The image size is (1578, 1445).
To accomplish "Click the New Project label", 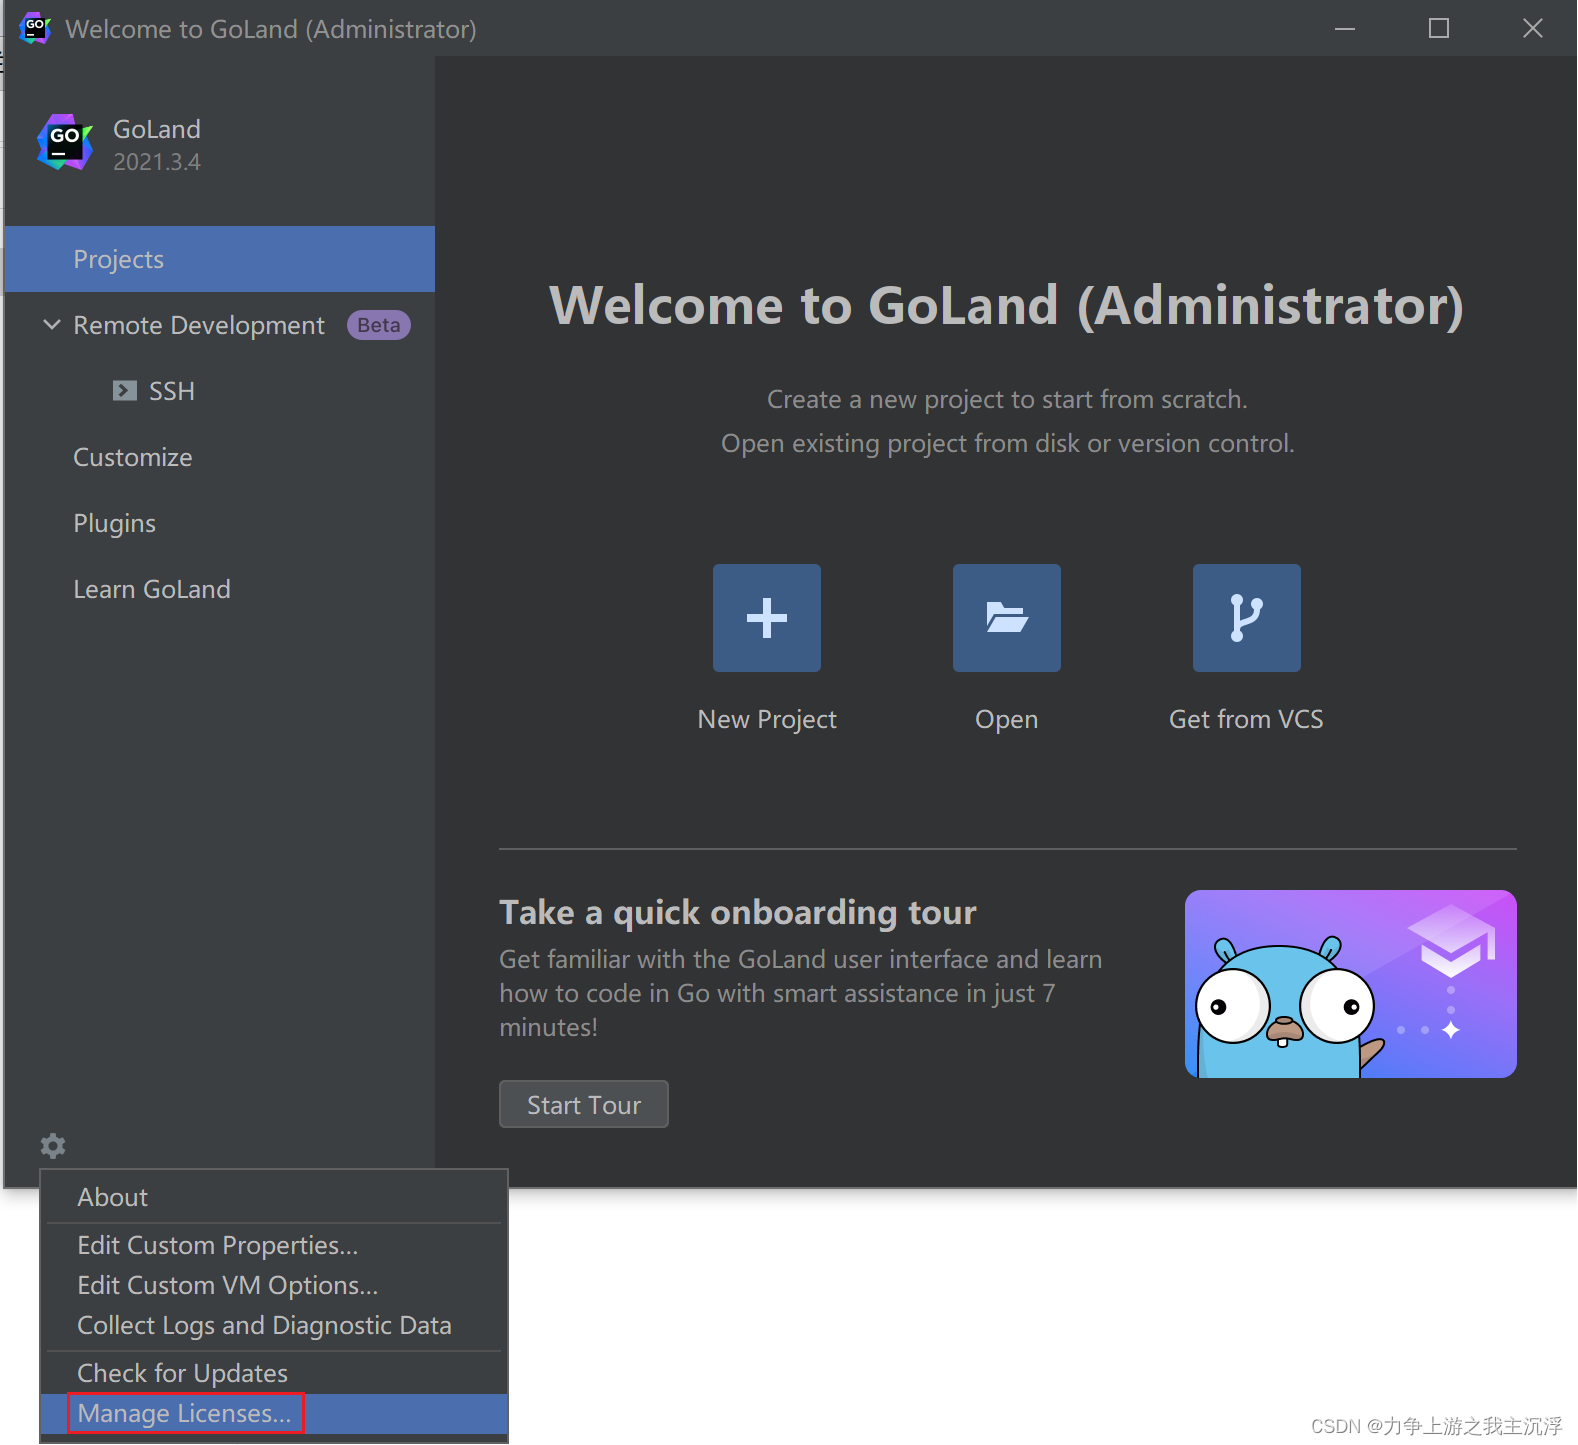I will coord(767,719).
